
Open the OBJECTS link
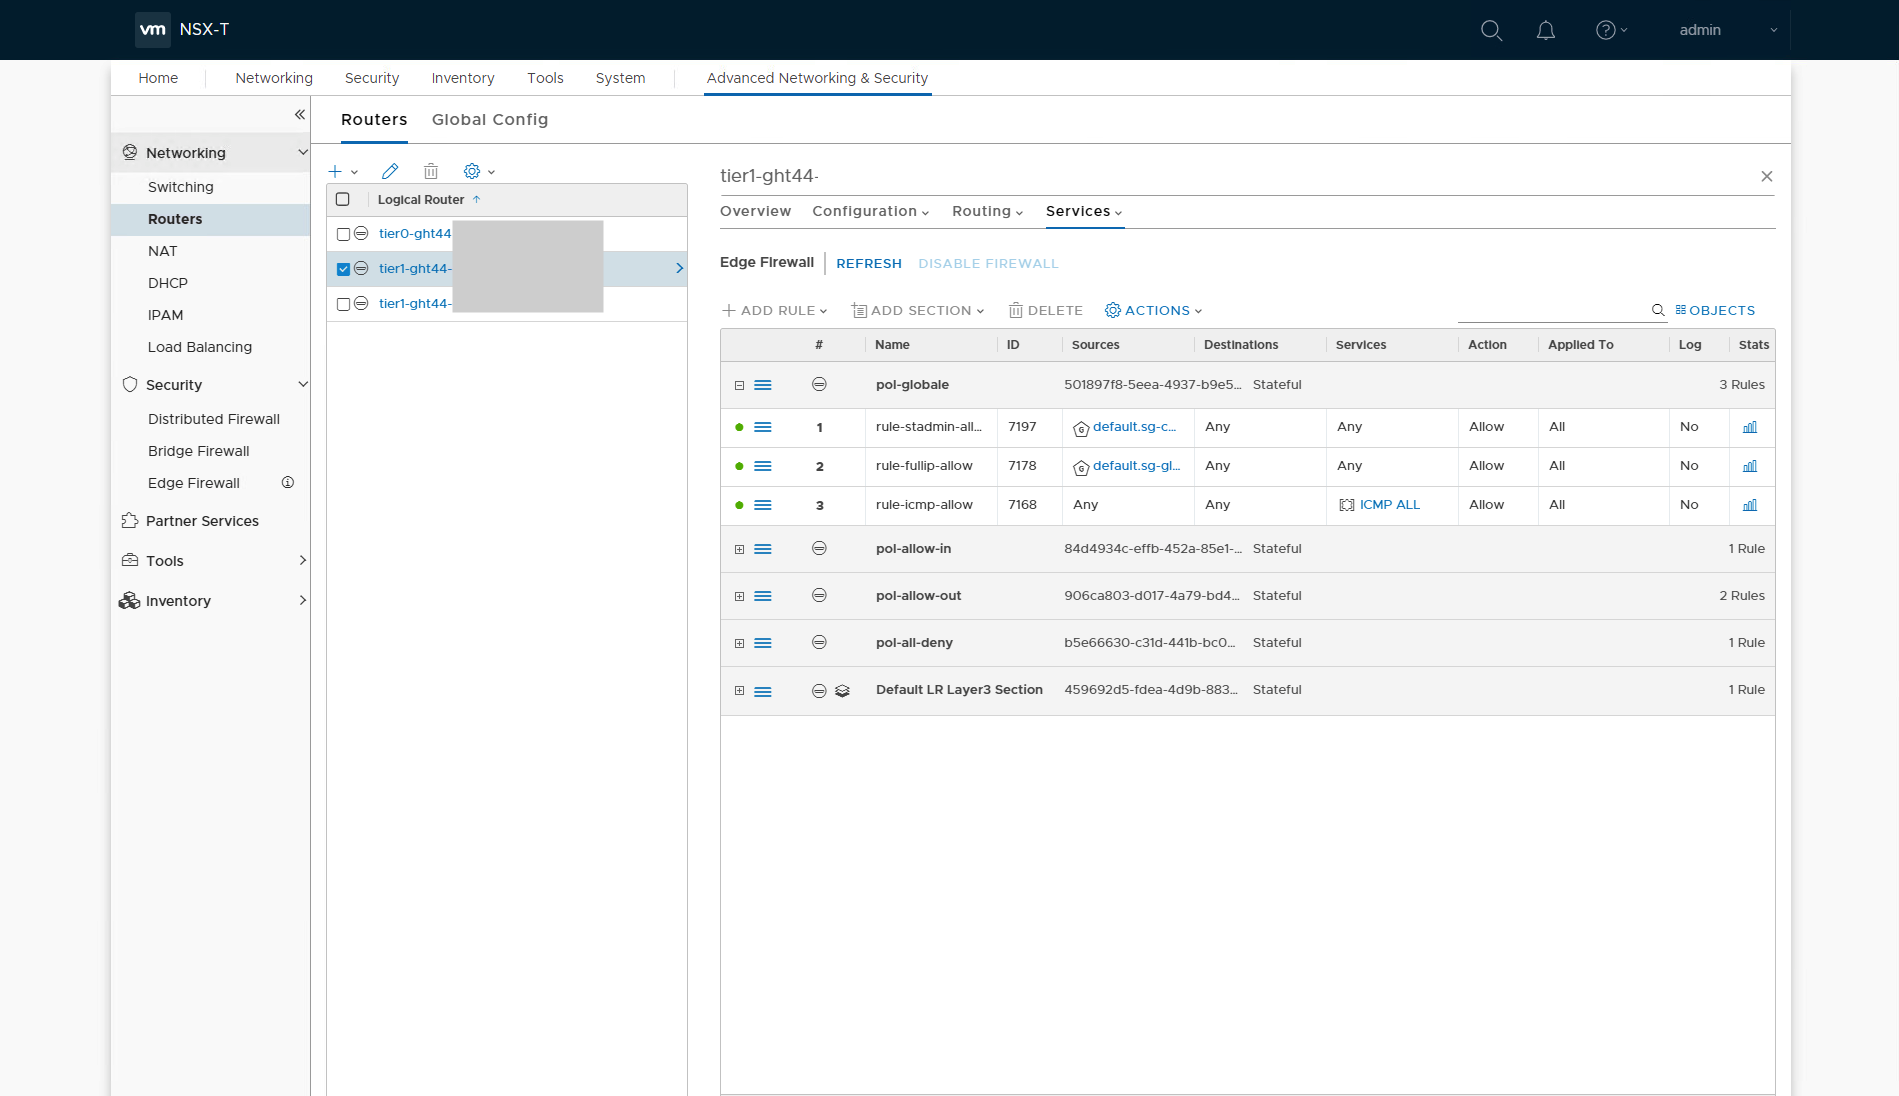click(1716, 311)
